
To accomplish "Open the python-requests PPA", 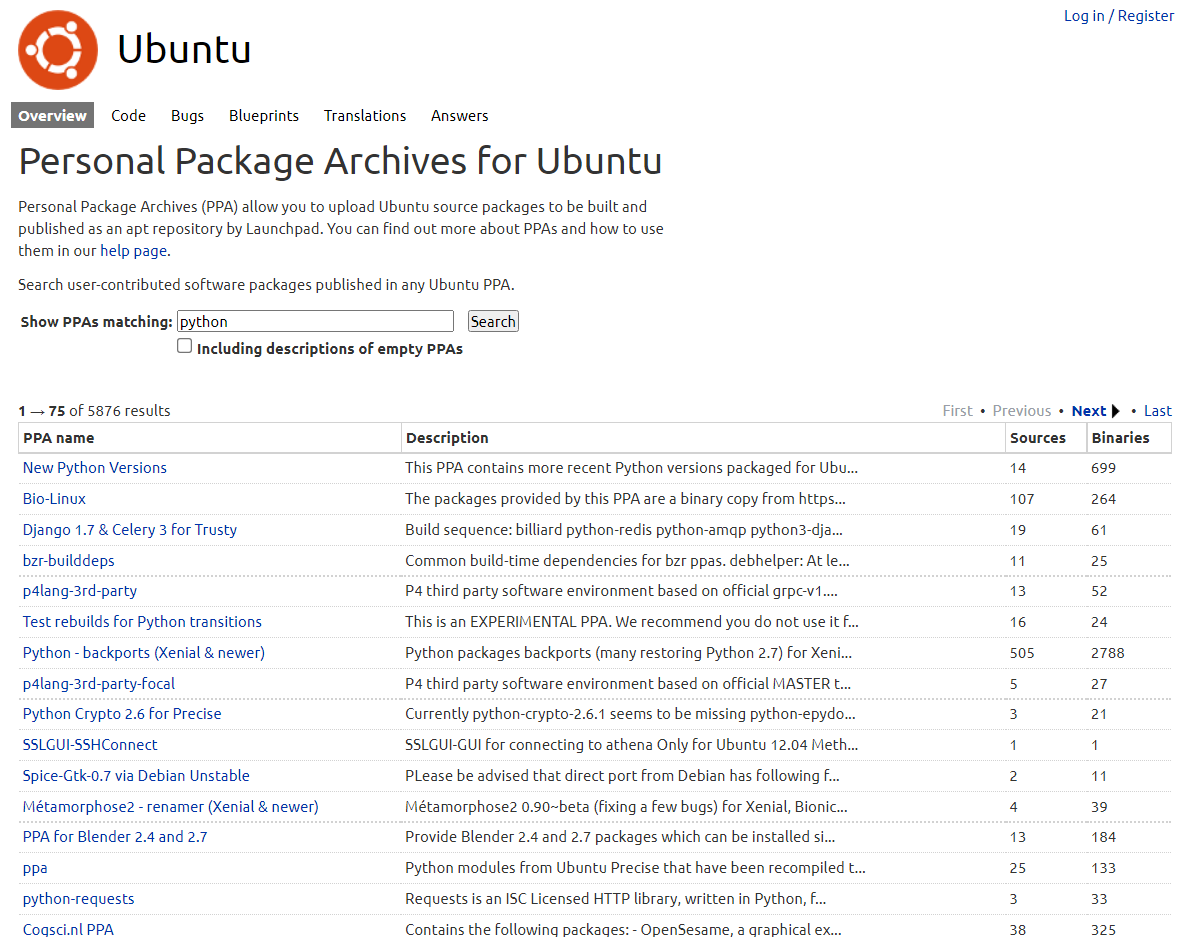I will point(79,899).
